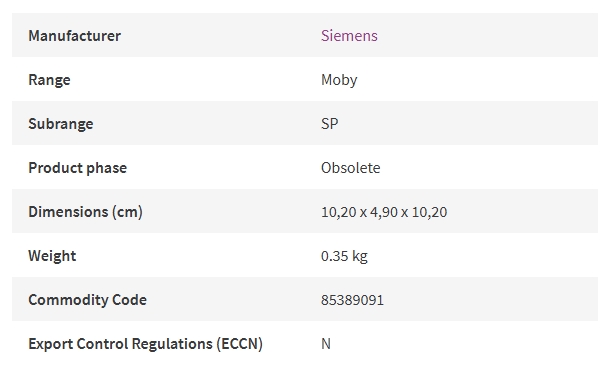616x370 pixels.
Task: Click the SP subrange value
Action: 330,124
